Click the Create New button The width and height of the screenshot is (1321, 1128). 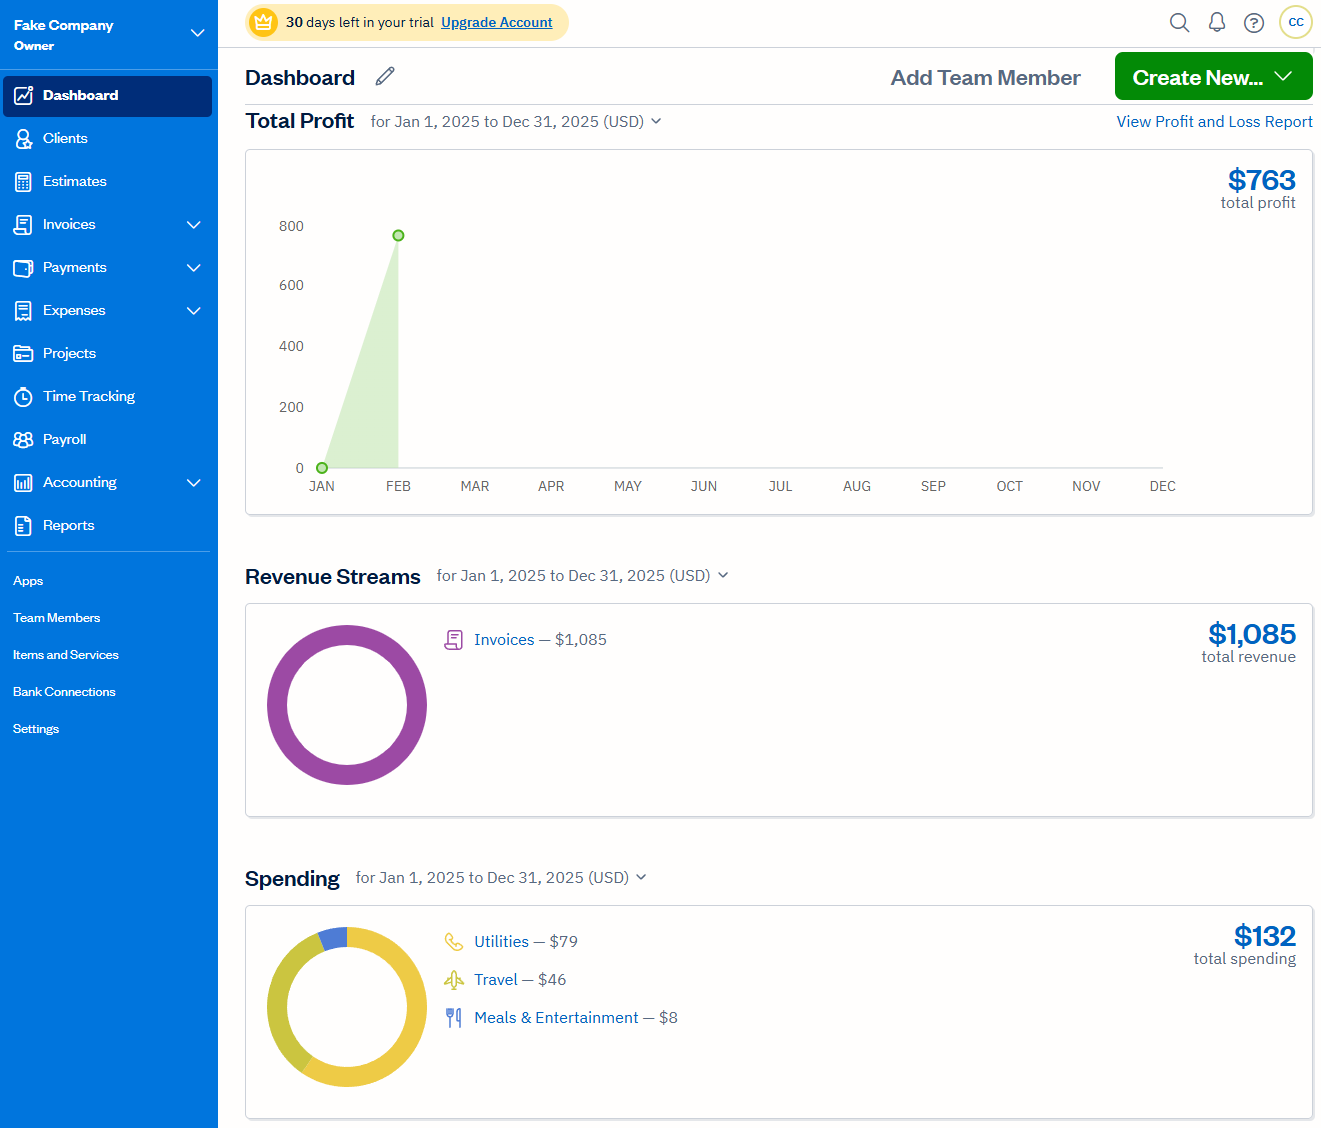pyautogui.click(x=1213, y=77)
